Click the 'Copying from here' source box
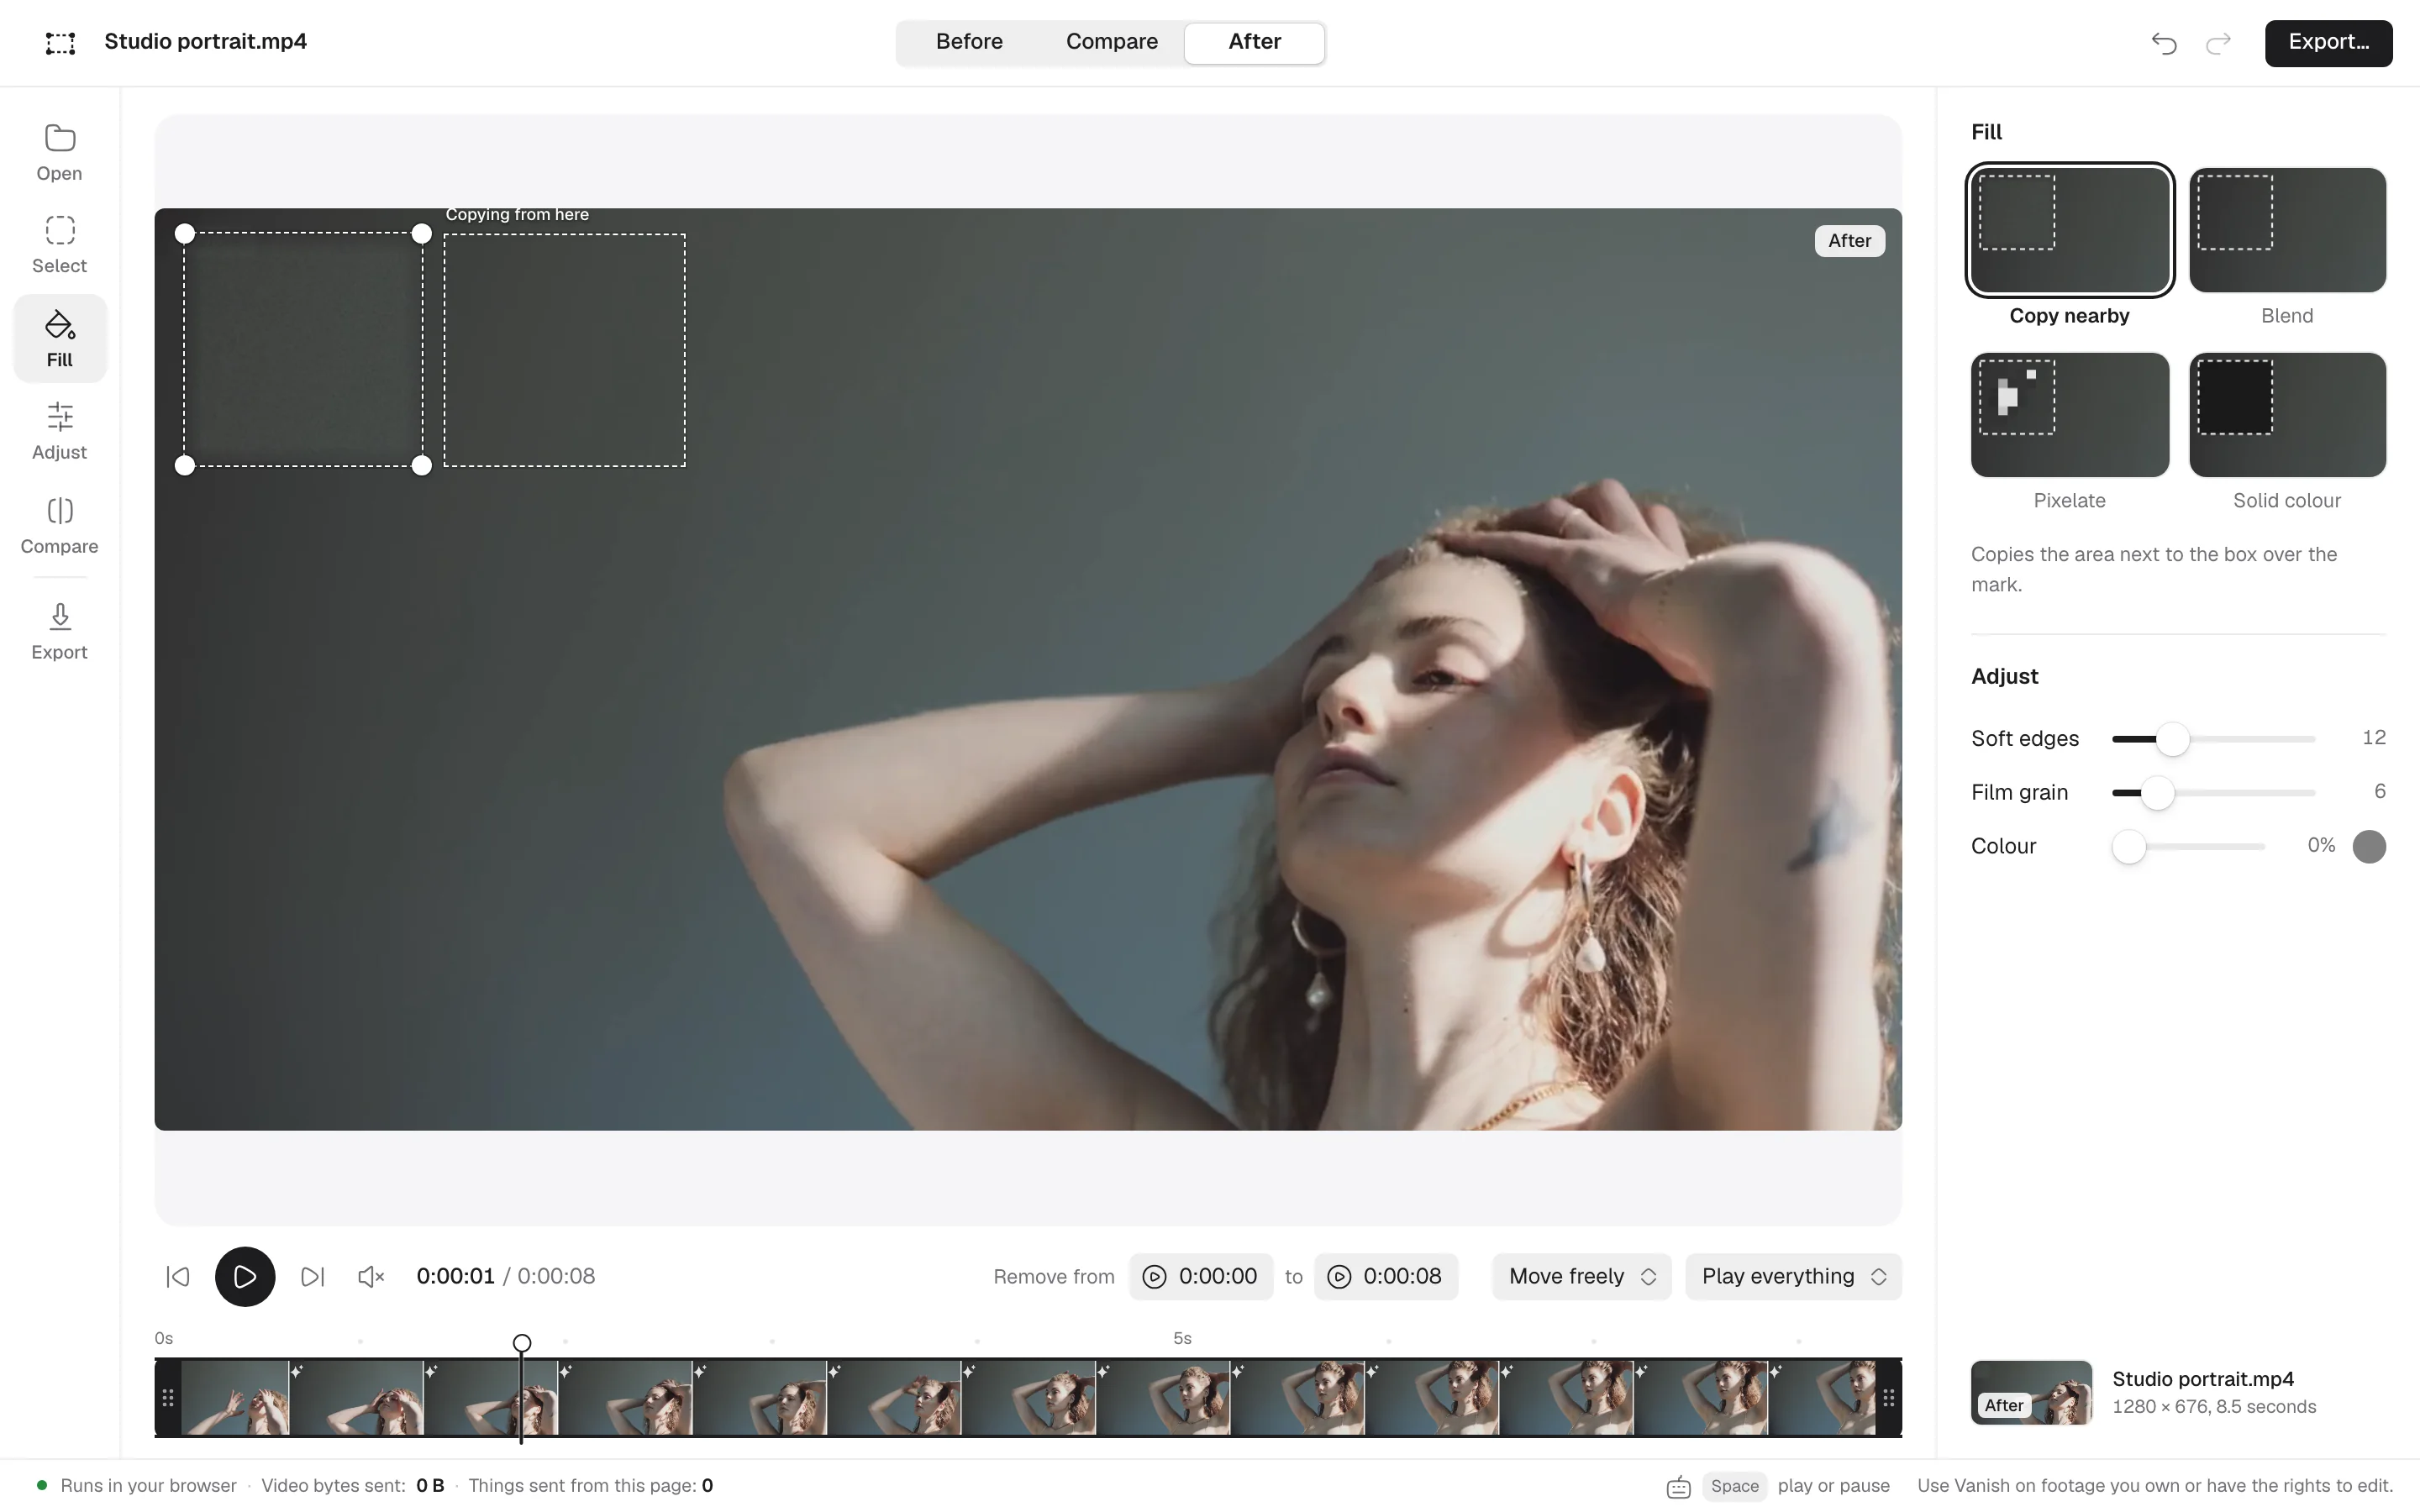Image resolution: width=2420 pixels, height=1512 pixels. pos(565,350)
